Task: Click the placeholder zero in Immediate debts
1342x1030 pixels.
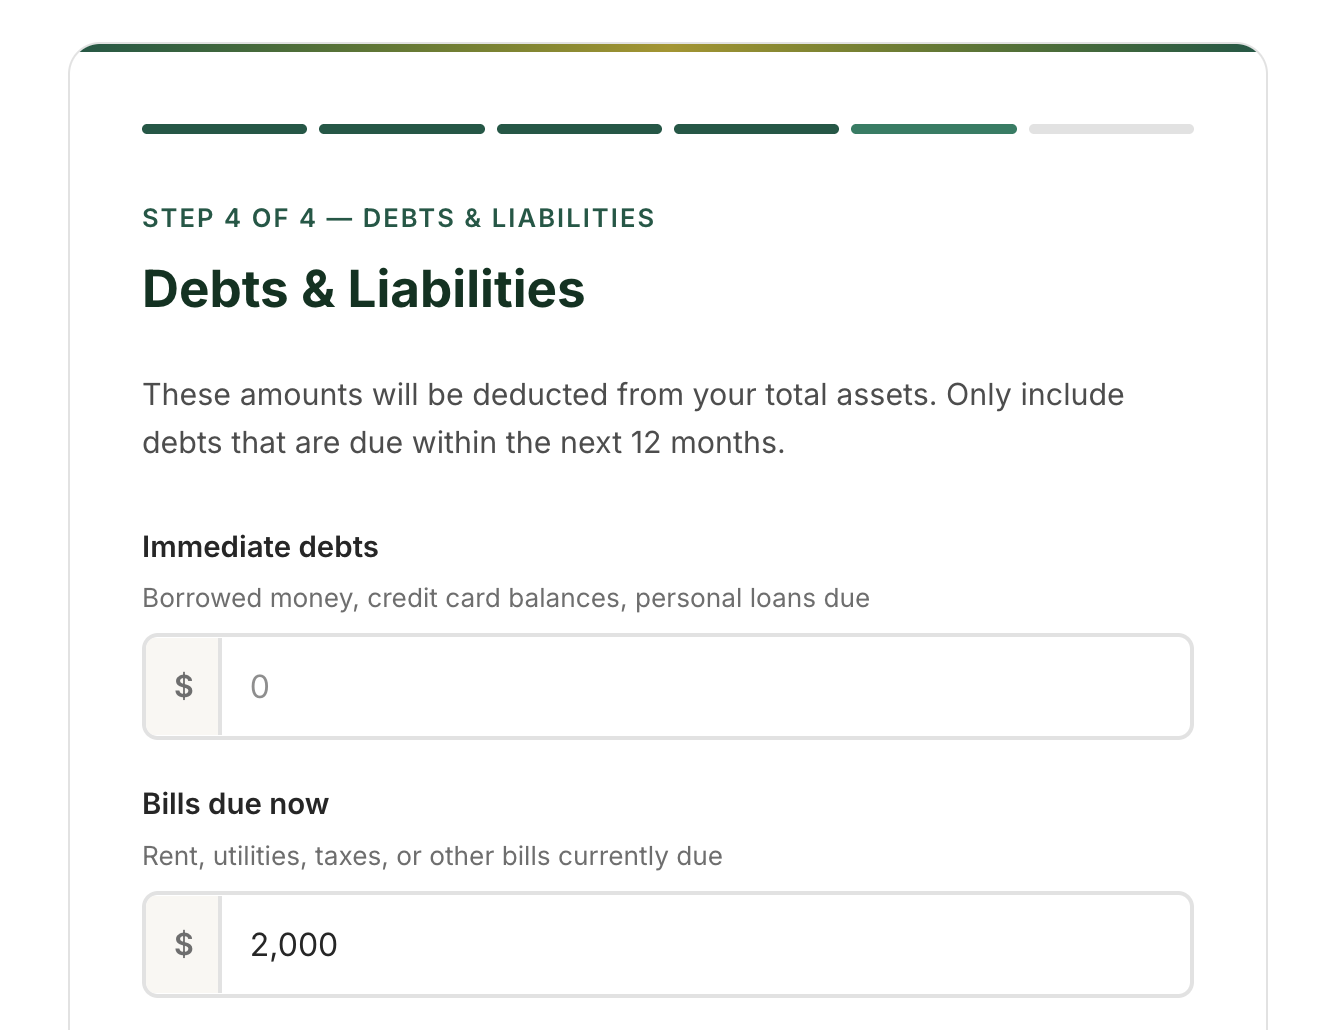Action: point(259,686)
